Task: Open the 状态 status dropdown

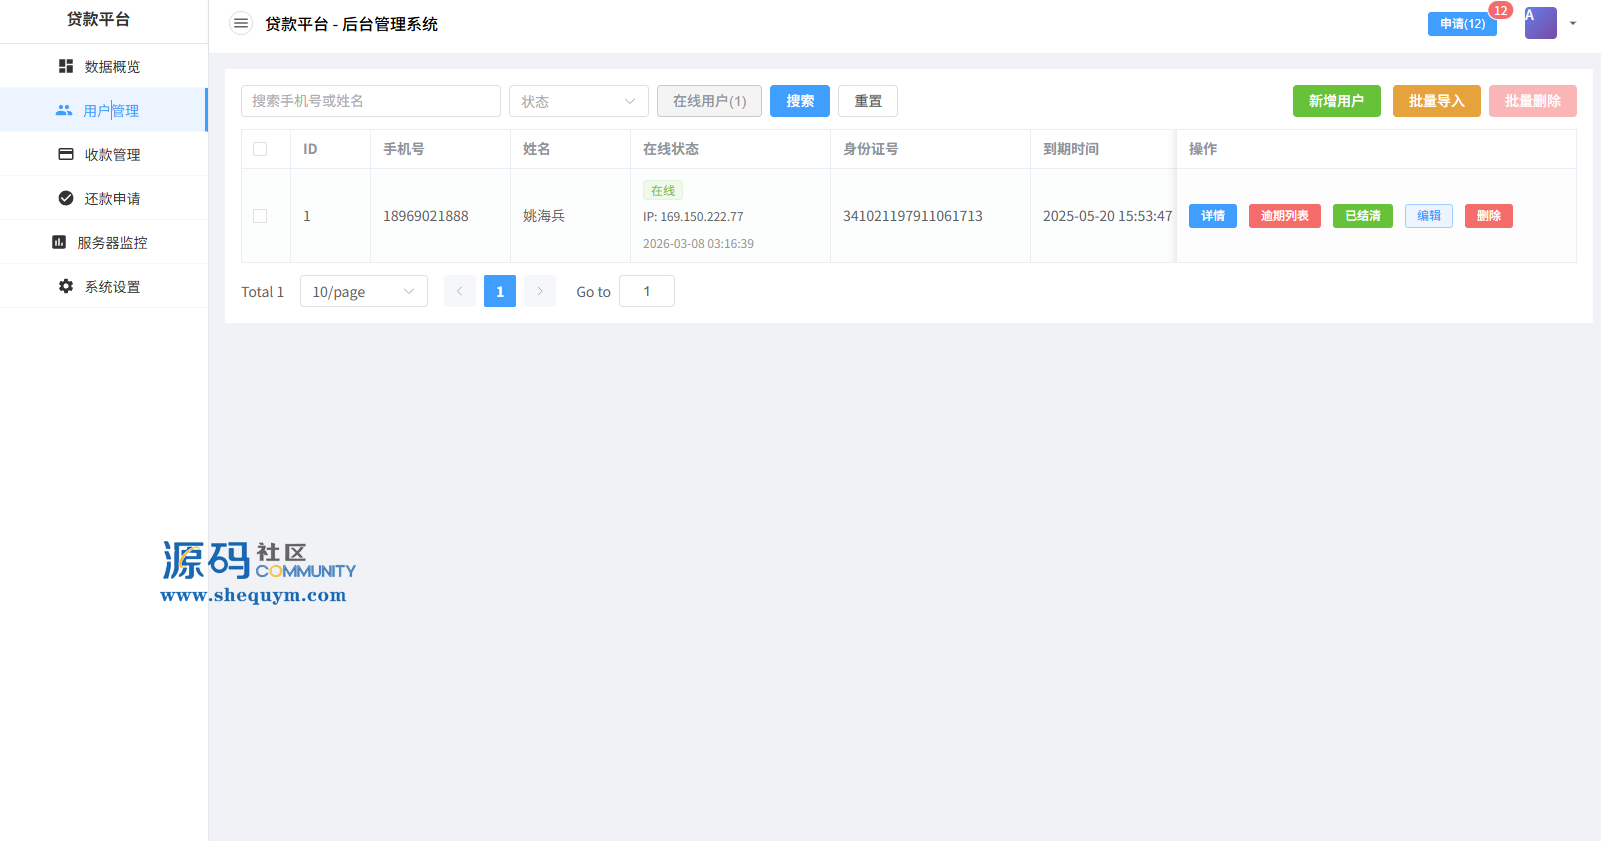Action: [578, 101]
